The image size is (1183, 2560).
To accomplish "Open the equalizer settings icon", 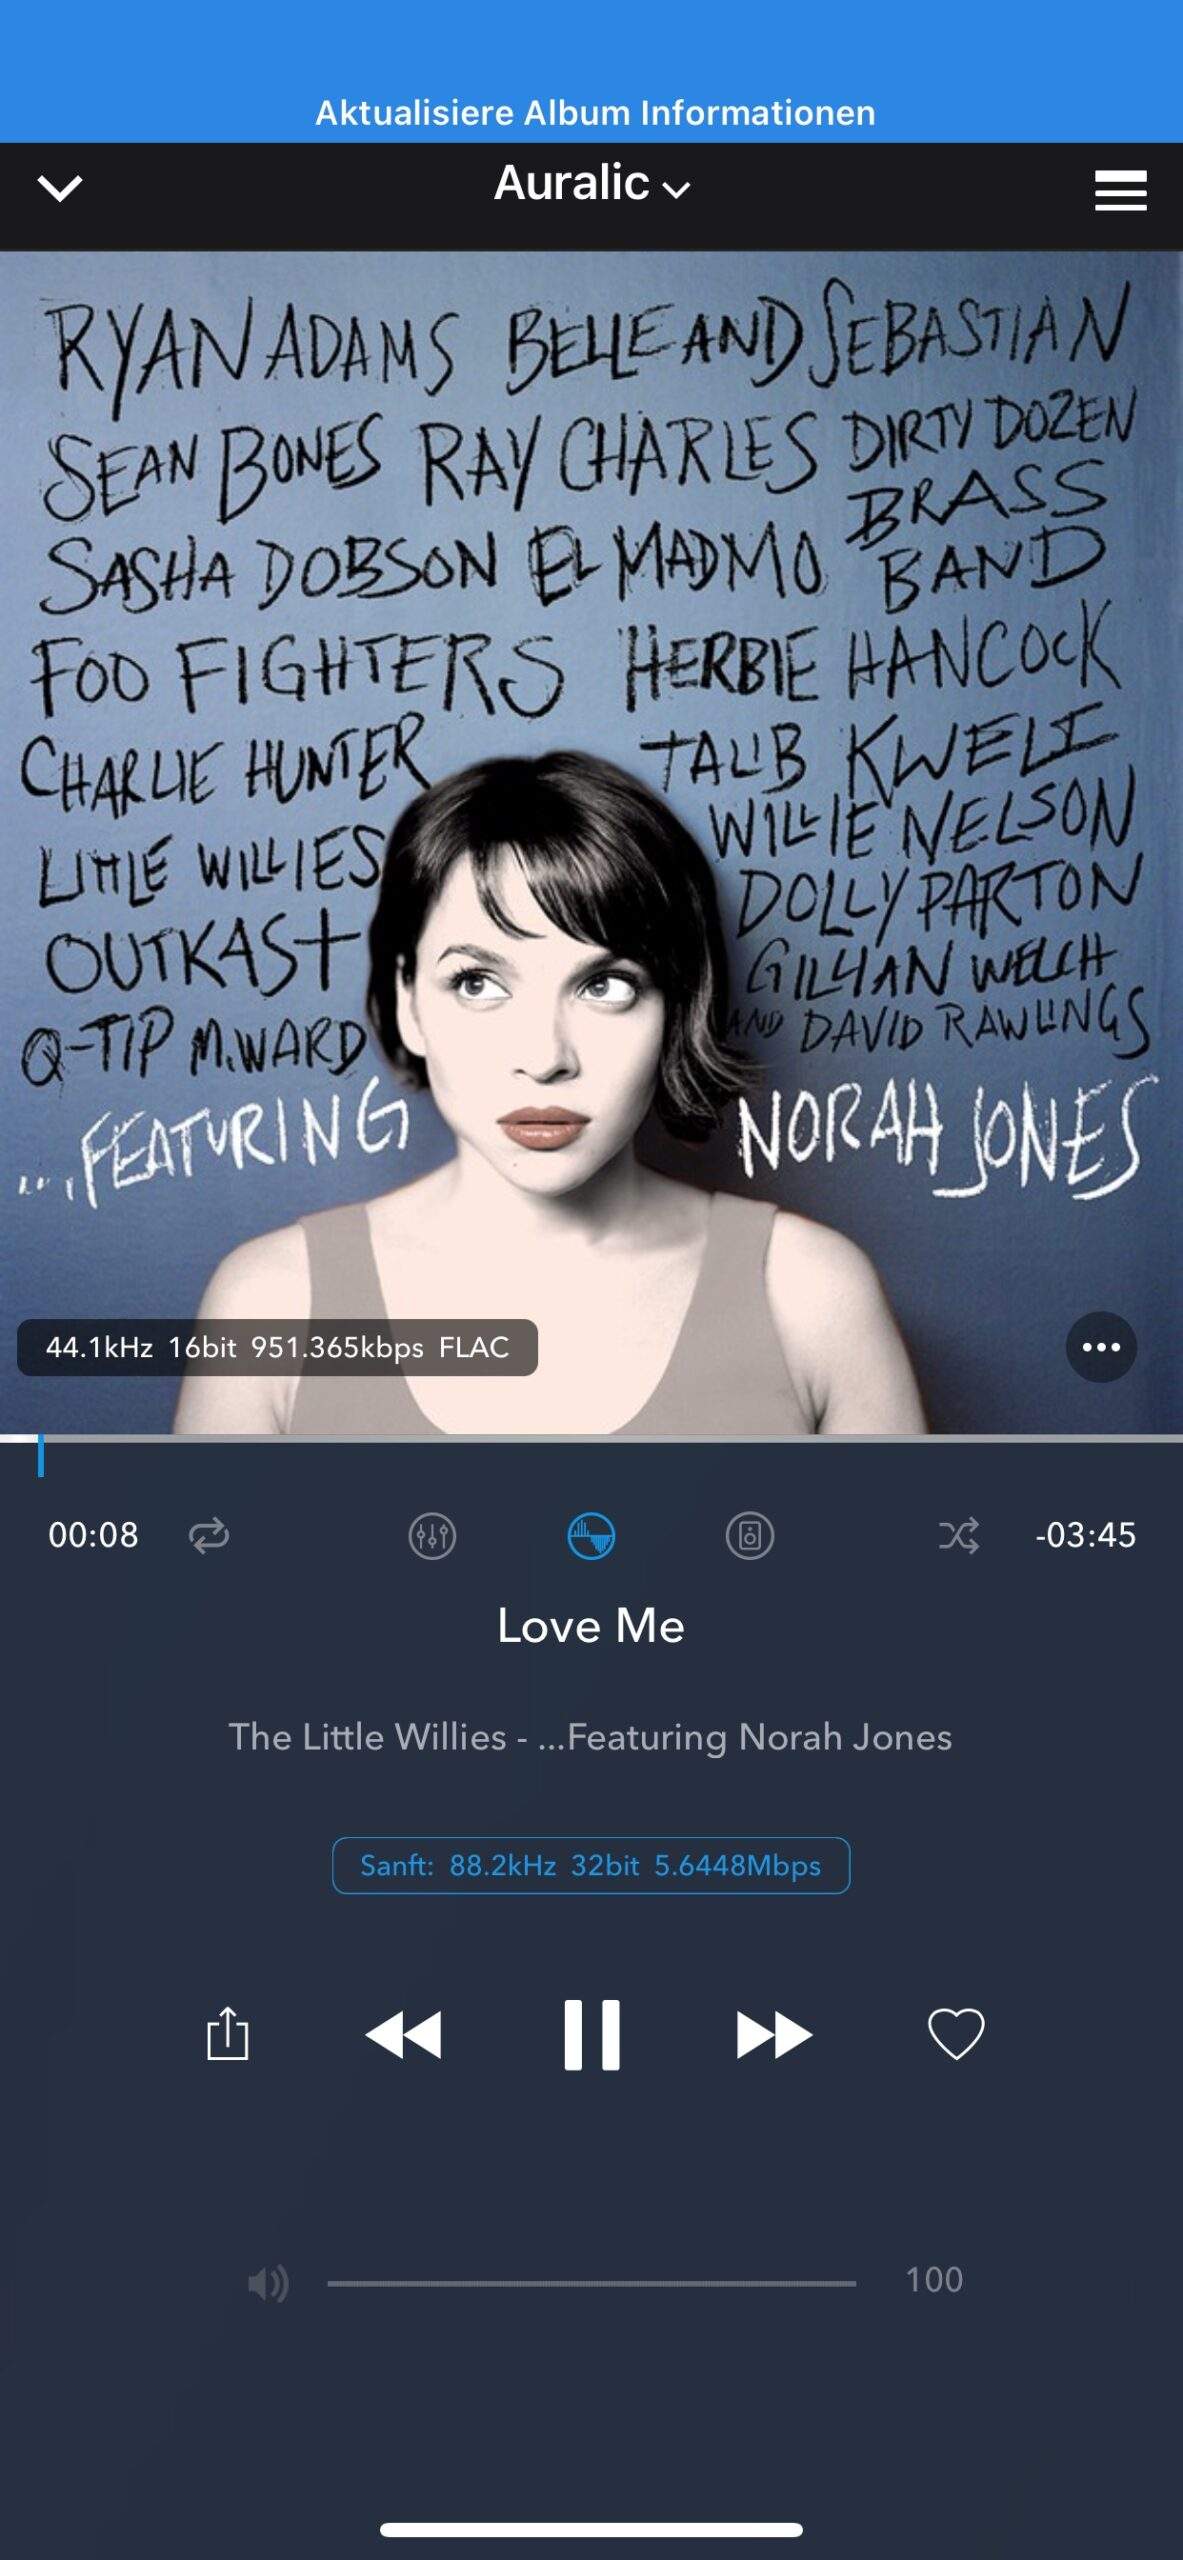I will (x=432, y=1535).
